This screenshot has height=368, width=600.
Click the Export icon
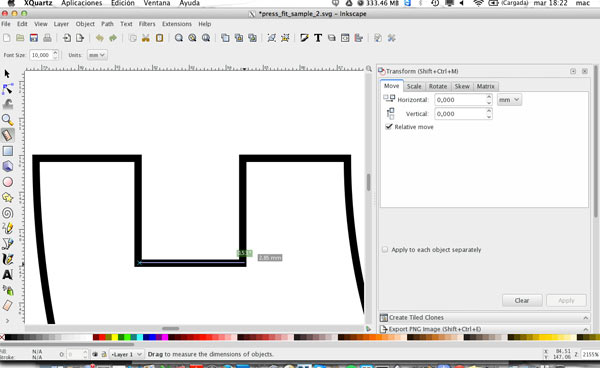tap(80, 38)
